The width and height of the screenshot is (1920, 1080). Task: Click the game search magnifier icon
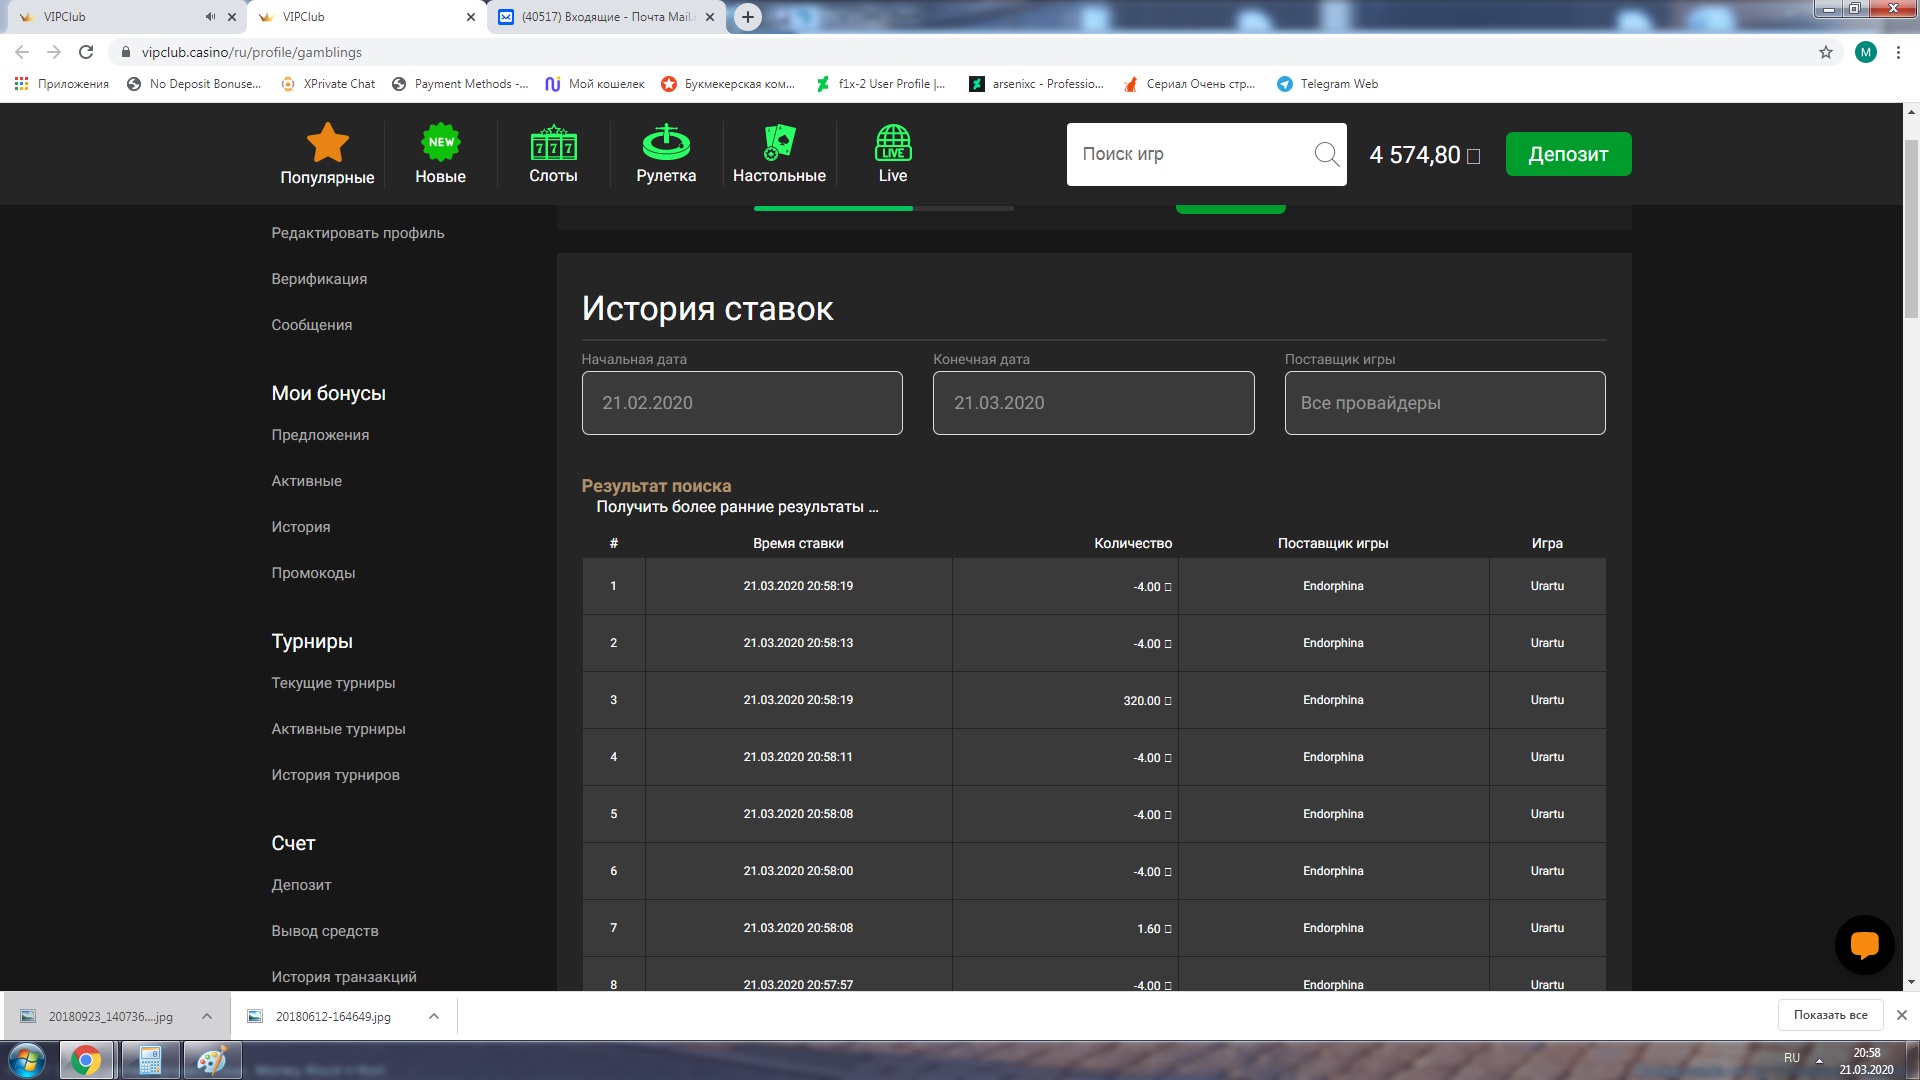(1326, 154)
